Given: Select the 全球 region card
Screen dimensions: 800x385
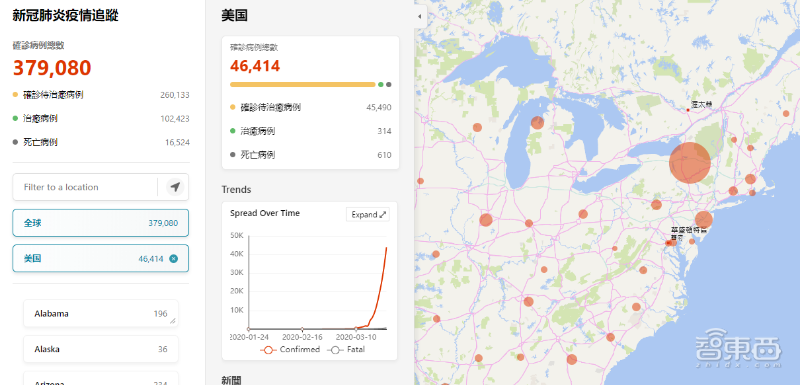Looking at the screenshot, I should 101,223.
